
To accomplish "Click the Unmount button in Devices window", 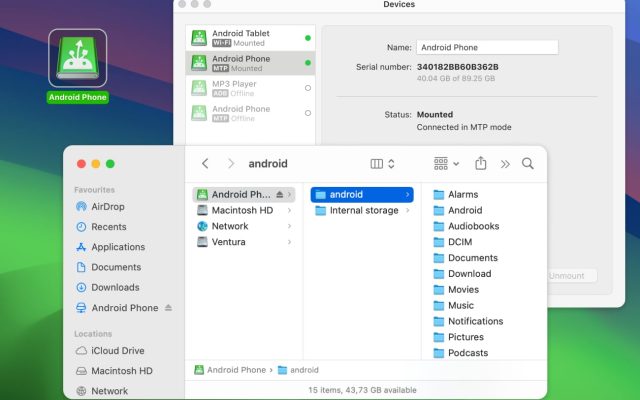I will pos(567,276).
